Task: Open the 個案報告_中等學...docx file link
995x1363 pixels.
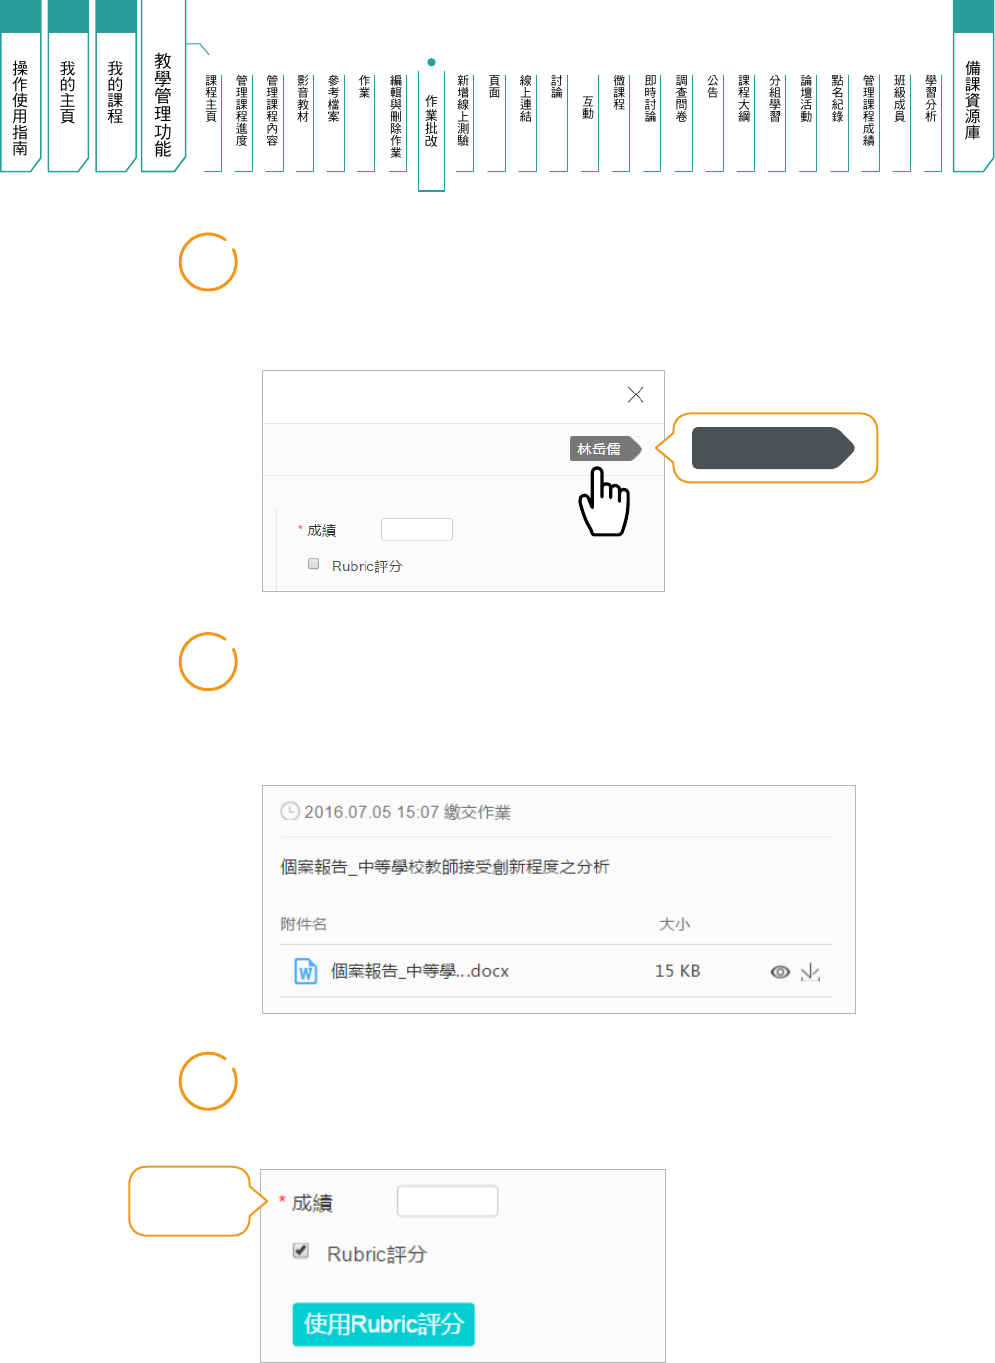Action: (420, 971)
